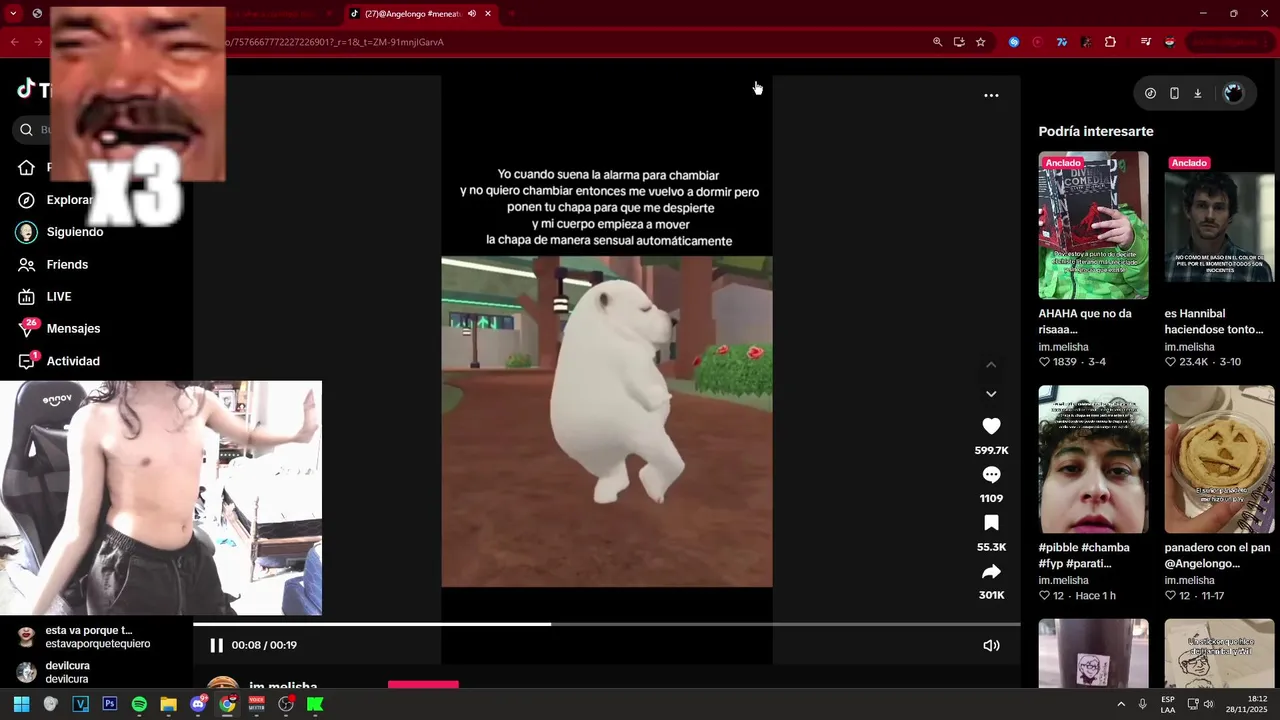Image resolution: width=1280 pixels, height=720 pixels.
Task: Expand the system tray hidden icons chevron
Action: pyautogui.click(x=1121, y=704)
